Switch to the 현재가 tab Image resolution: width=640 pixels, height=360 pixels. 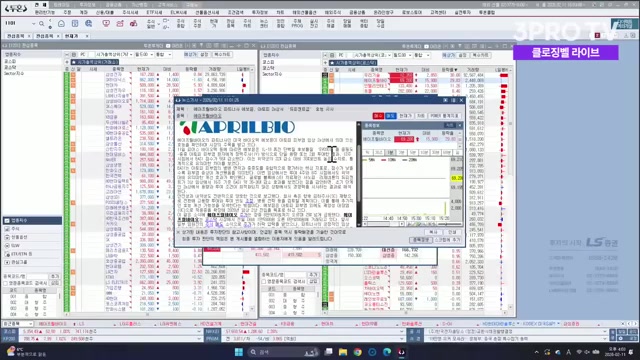point(72,36)
